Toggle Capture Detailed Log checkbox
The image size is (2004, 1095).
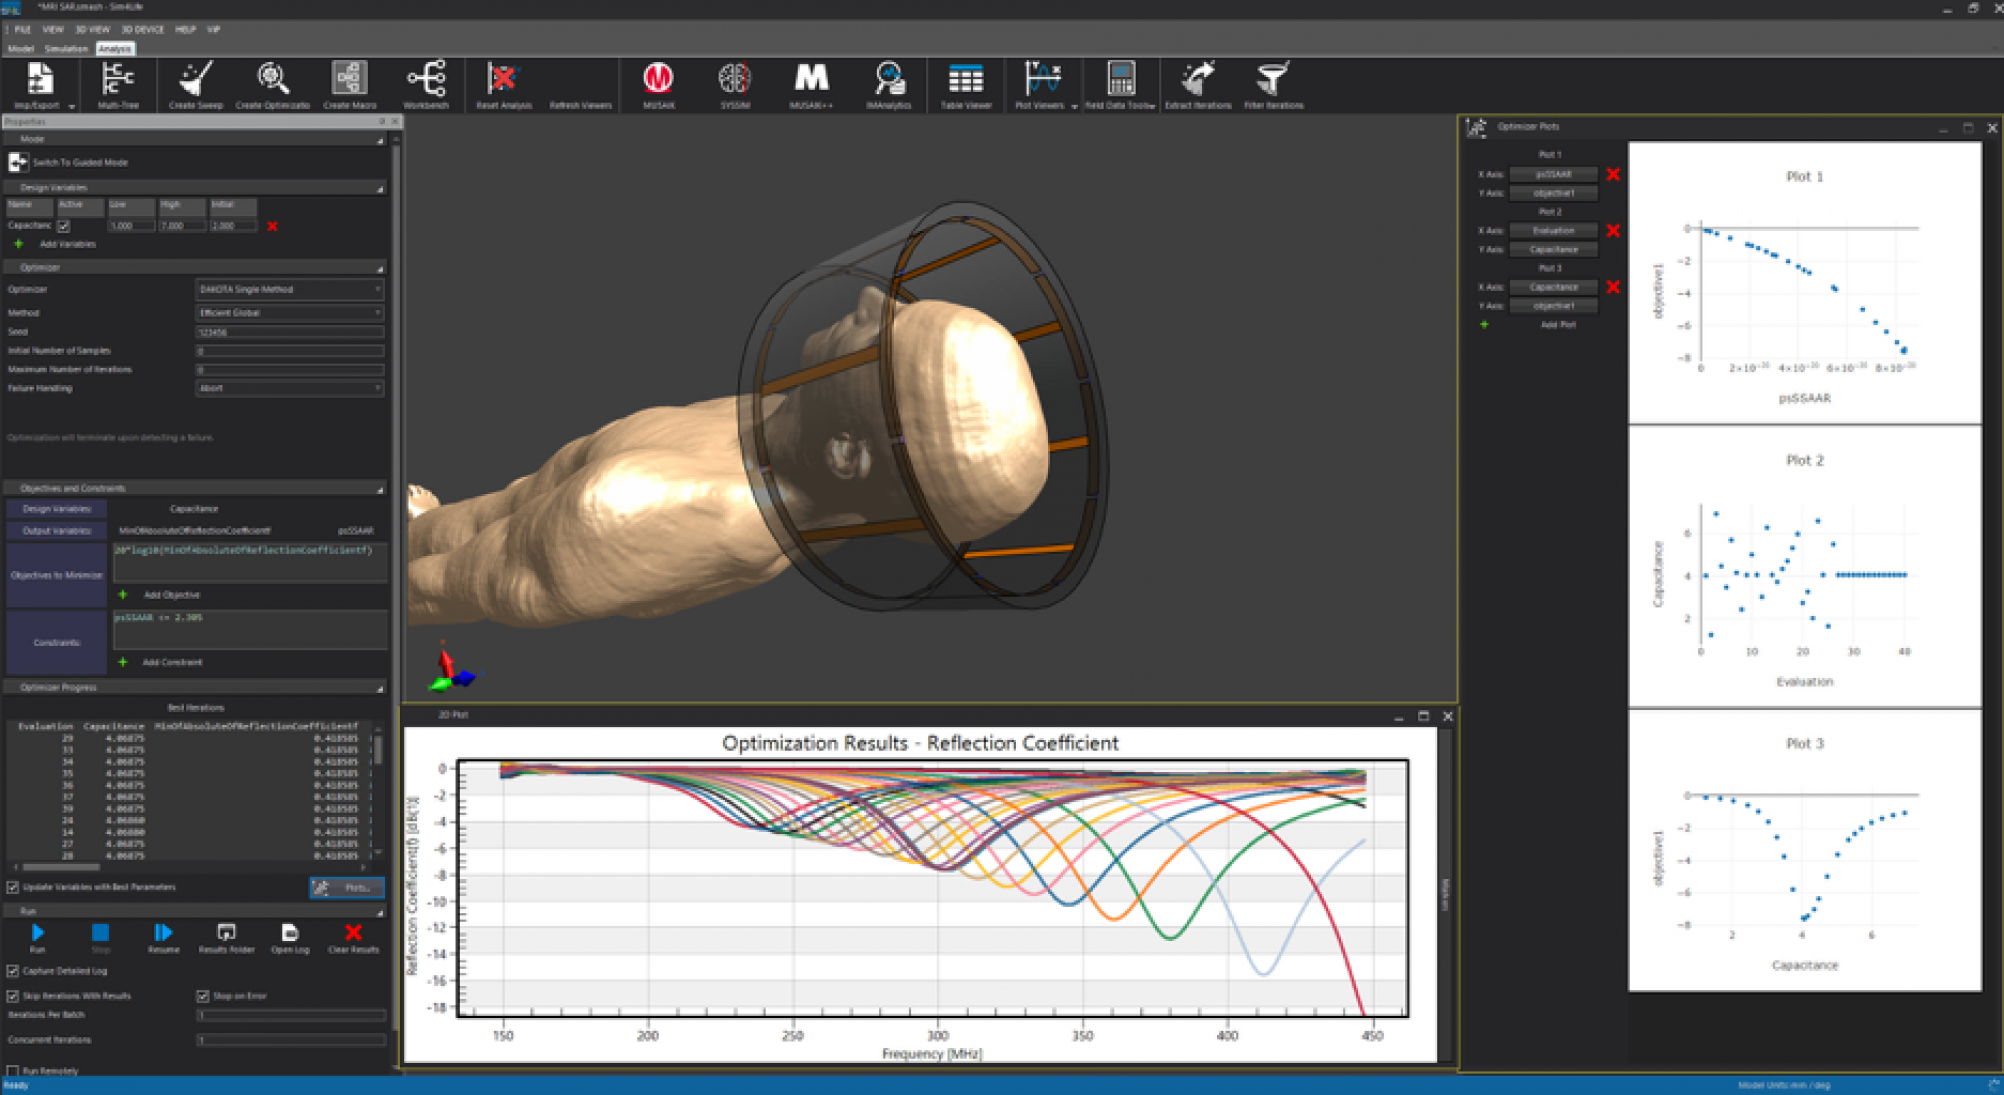click(x=14, y=971)
